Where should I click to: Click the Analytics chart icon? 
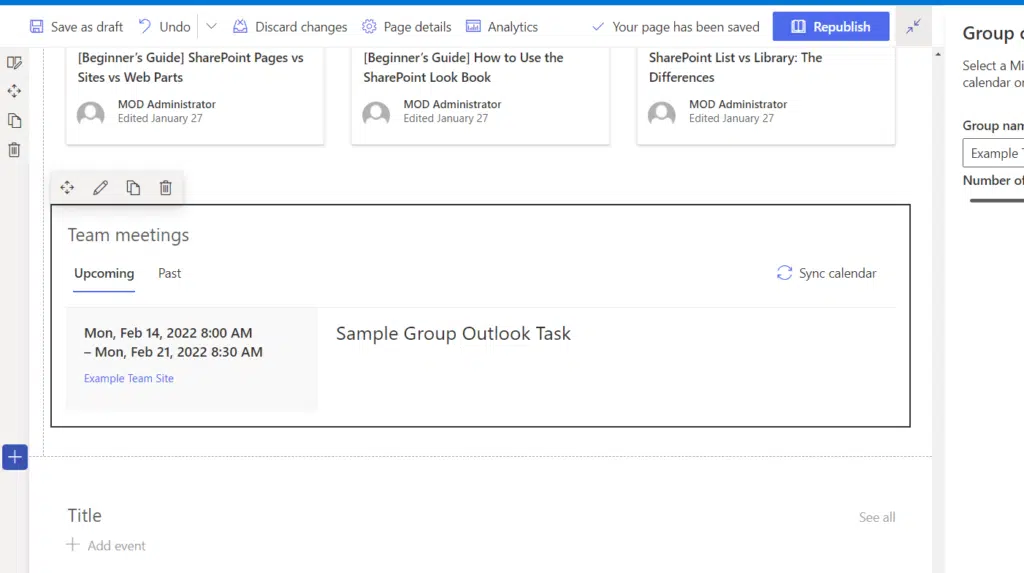(x=473, y=26)
